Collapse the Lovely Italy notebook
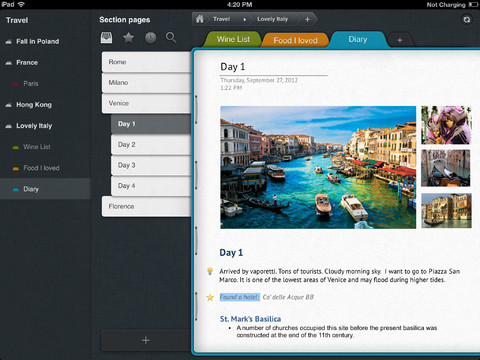The height and width of the screenshot is (360, 480). [x=9, y=126]
